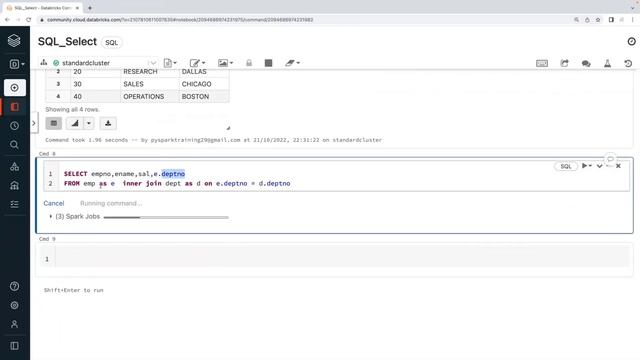640x360 pixels.
Task: Go back in browser
Action: [7, 20]
